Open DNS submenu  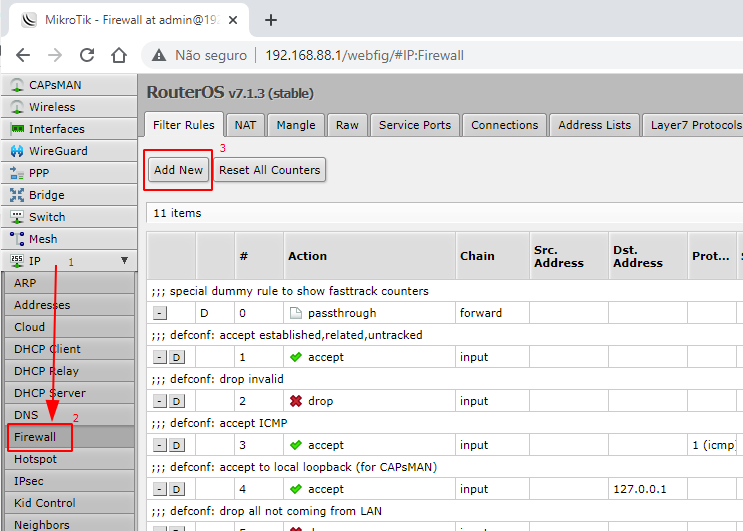click(x=69, y=415)
